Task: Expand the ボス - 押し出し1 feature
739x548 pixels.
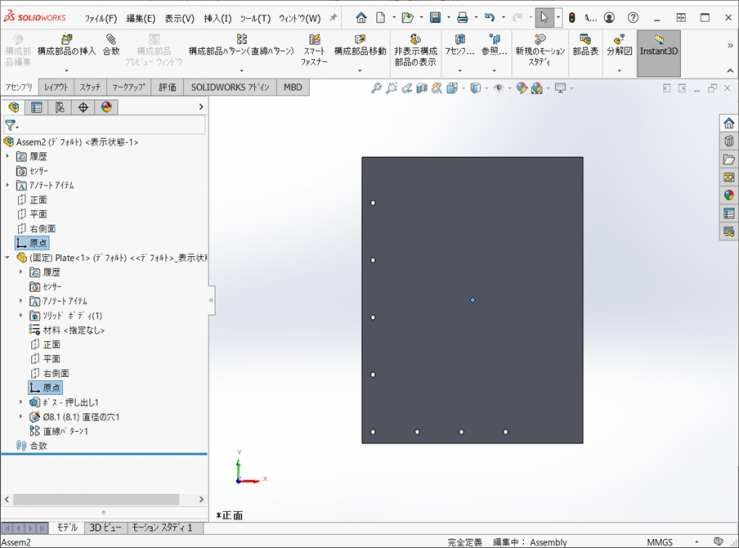Action: pyautogui.click(x=21, y=402)
